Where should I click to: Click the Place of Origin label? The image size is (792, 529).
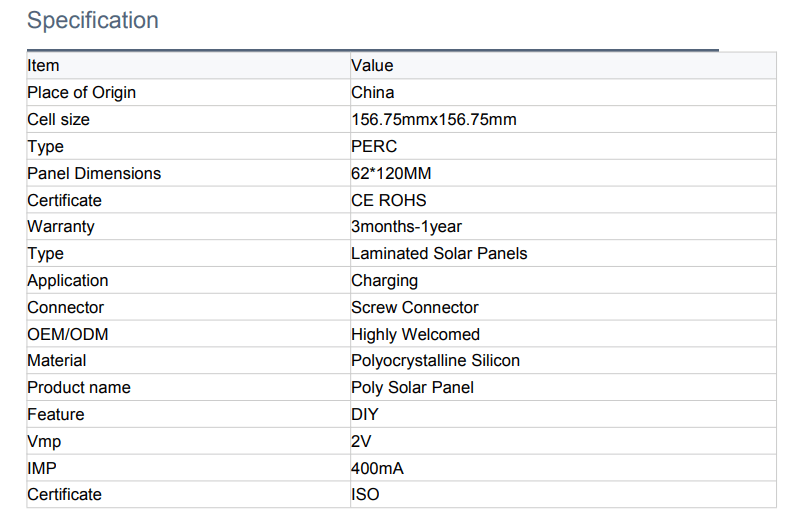click(81, 93)
